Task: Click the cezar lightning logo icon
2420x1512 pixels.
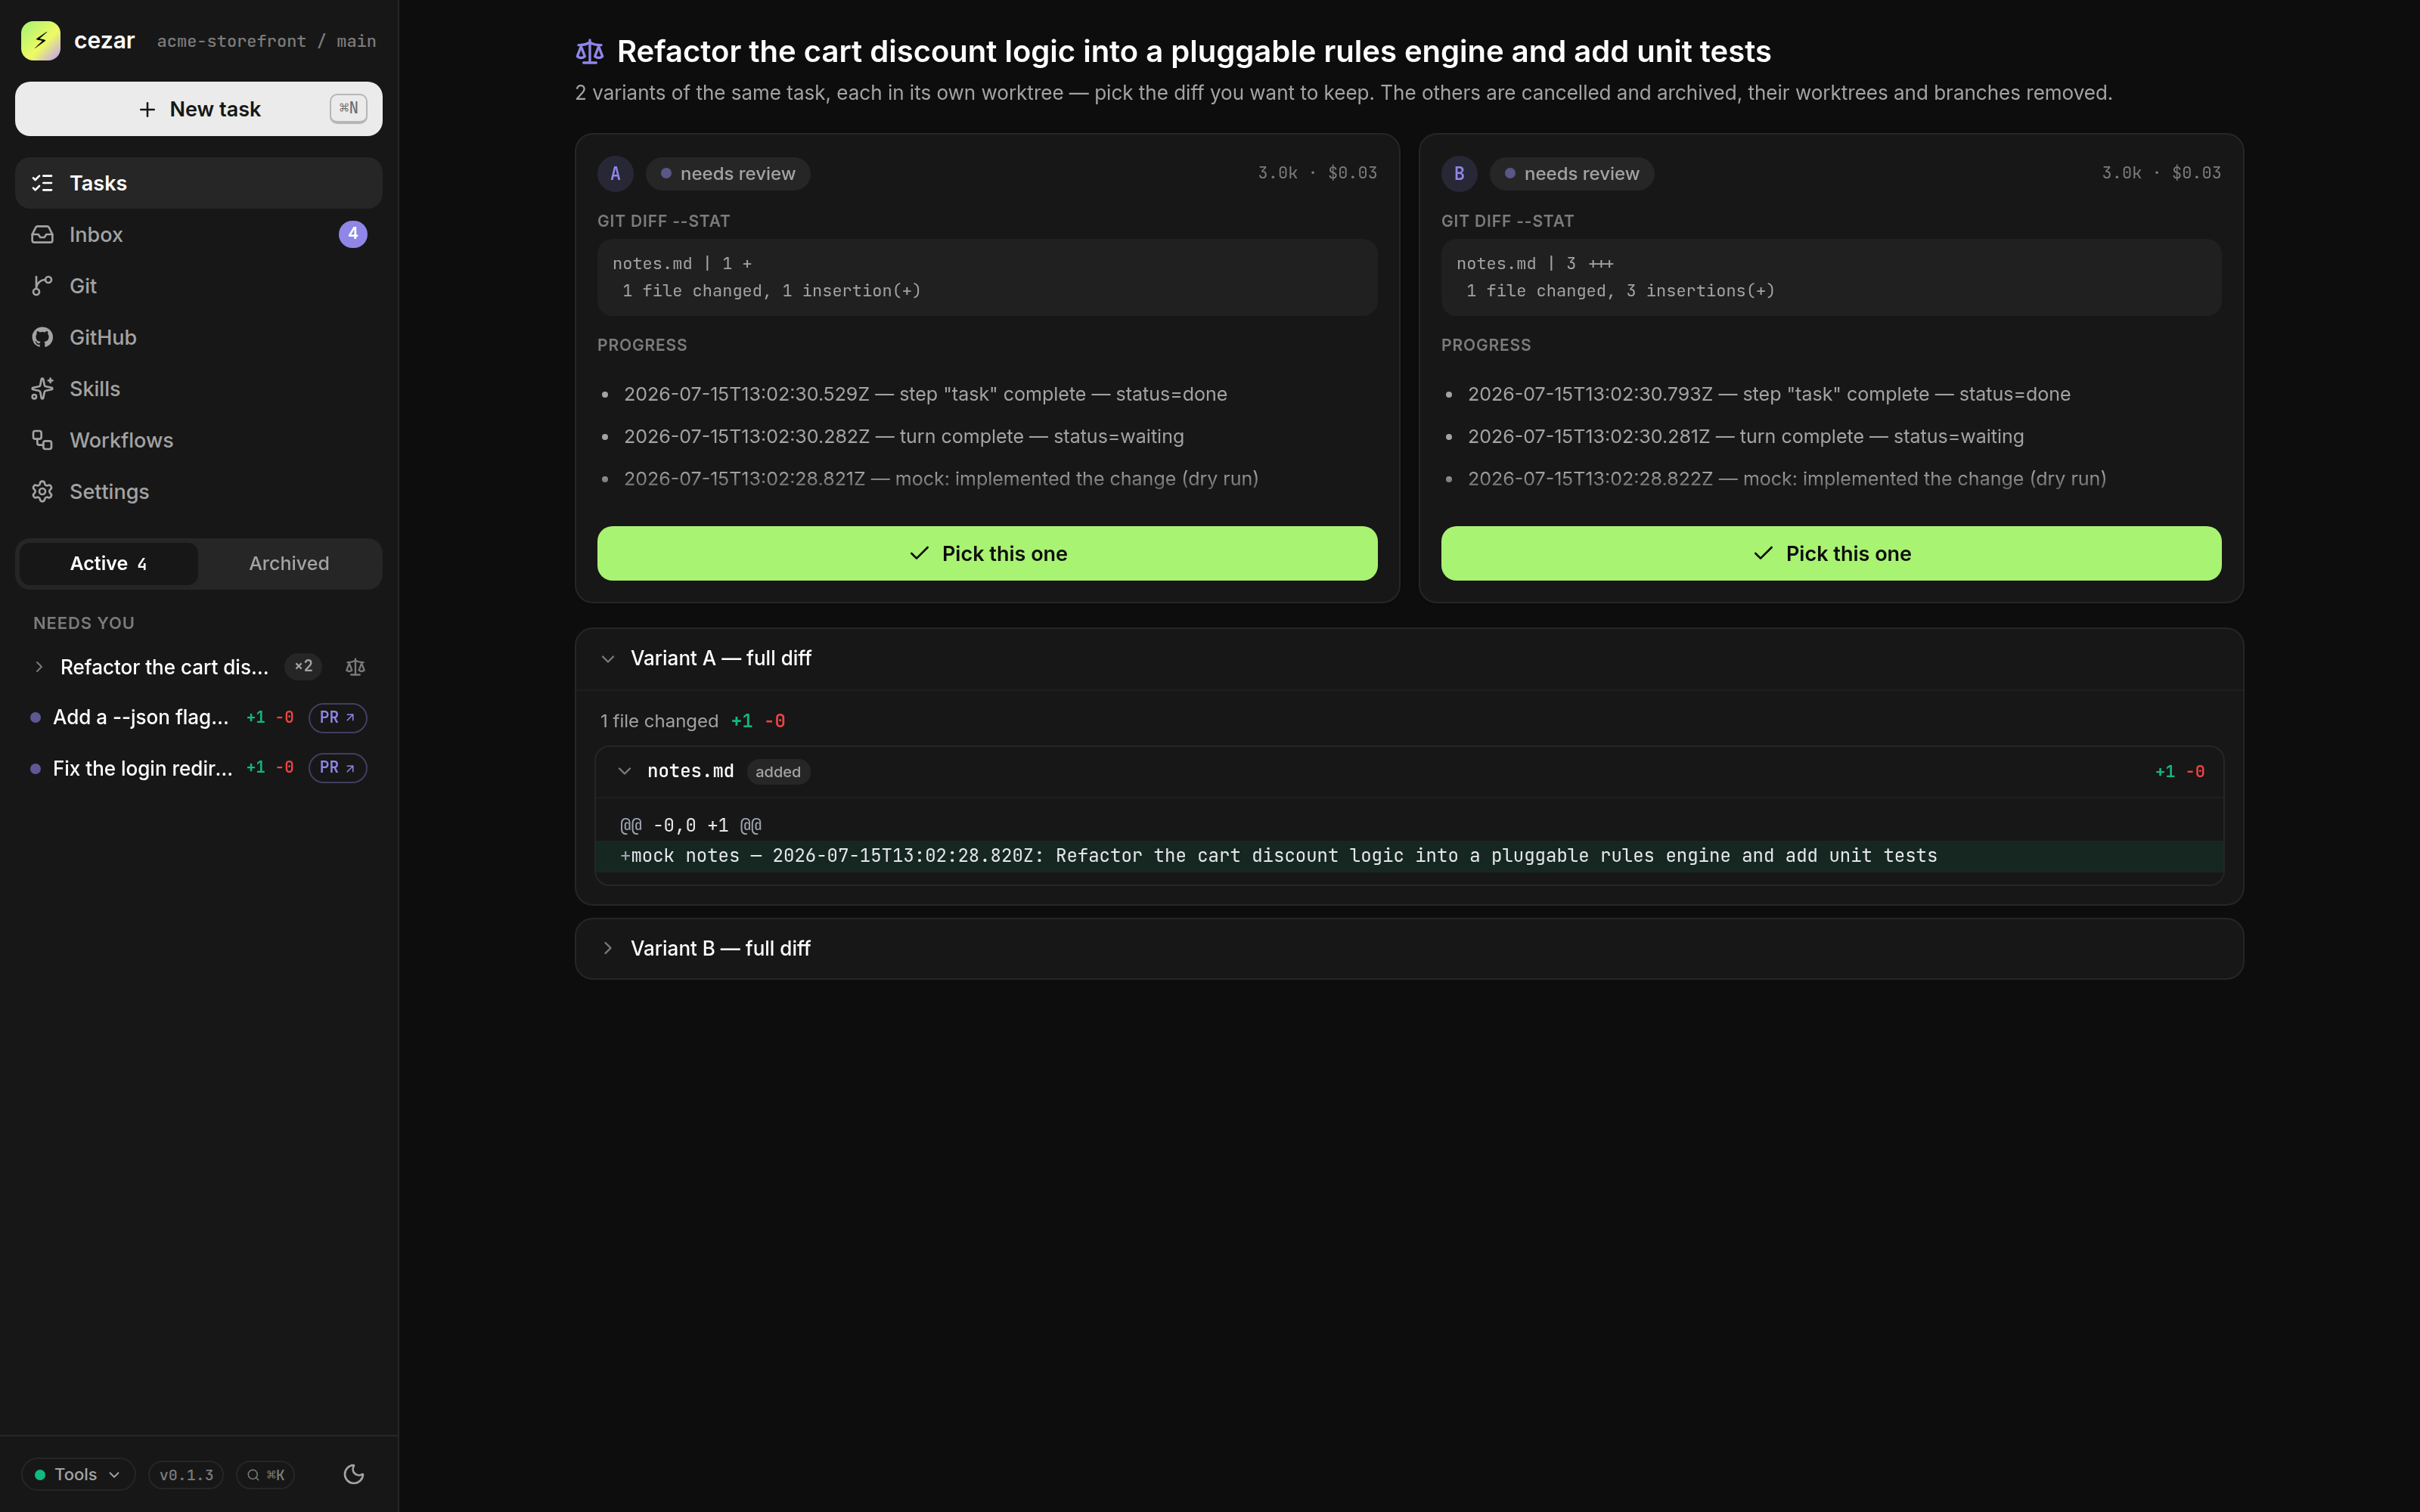Action: tap(40, 41)
